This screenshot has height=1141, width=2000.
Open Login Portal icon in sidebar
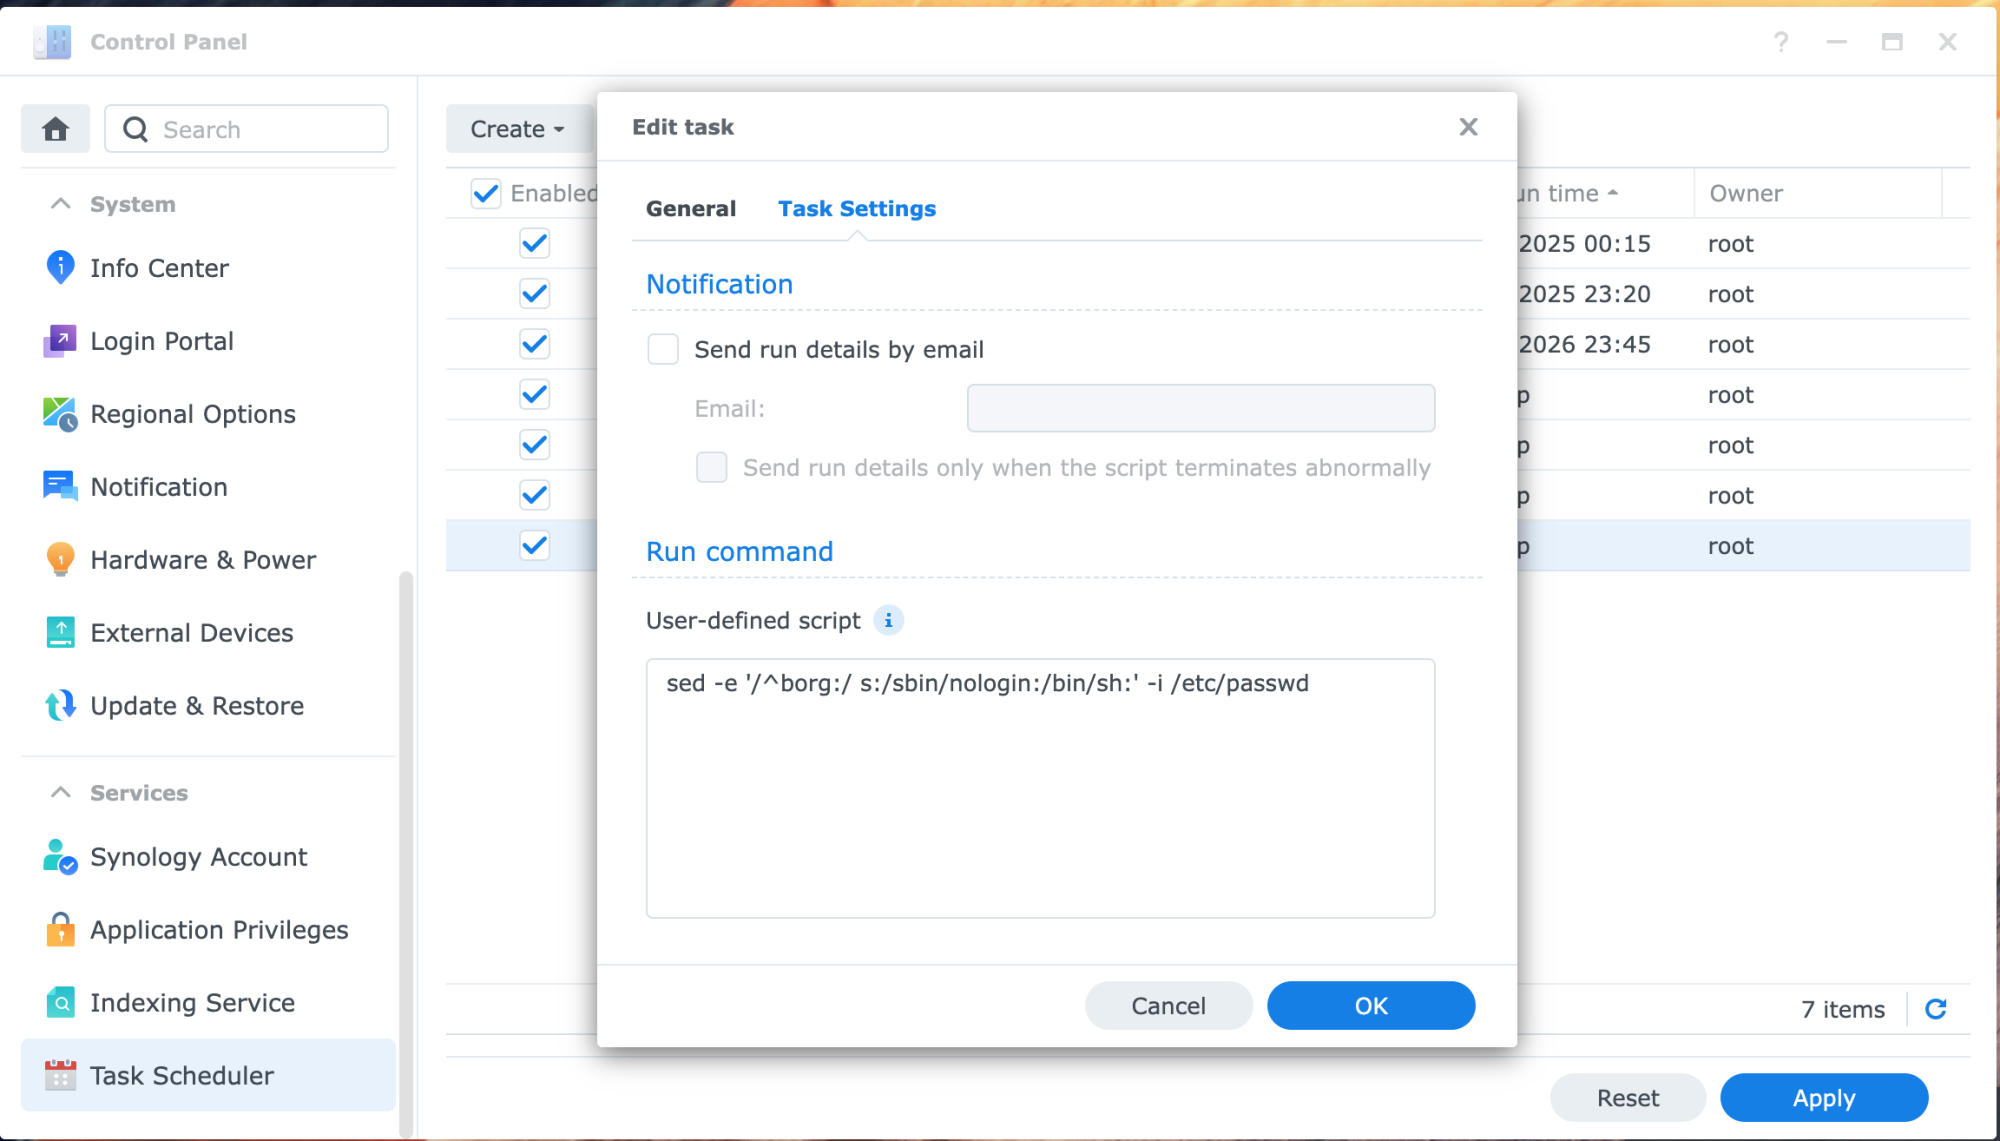pos(60,341)
